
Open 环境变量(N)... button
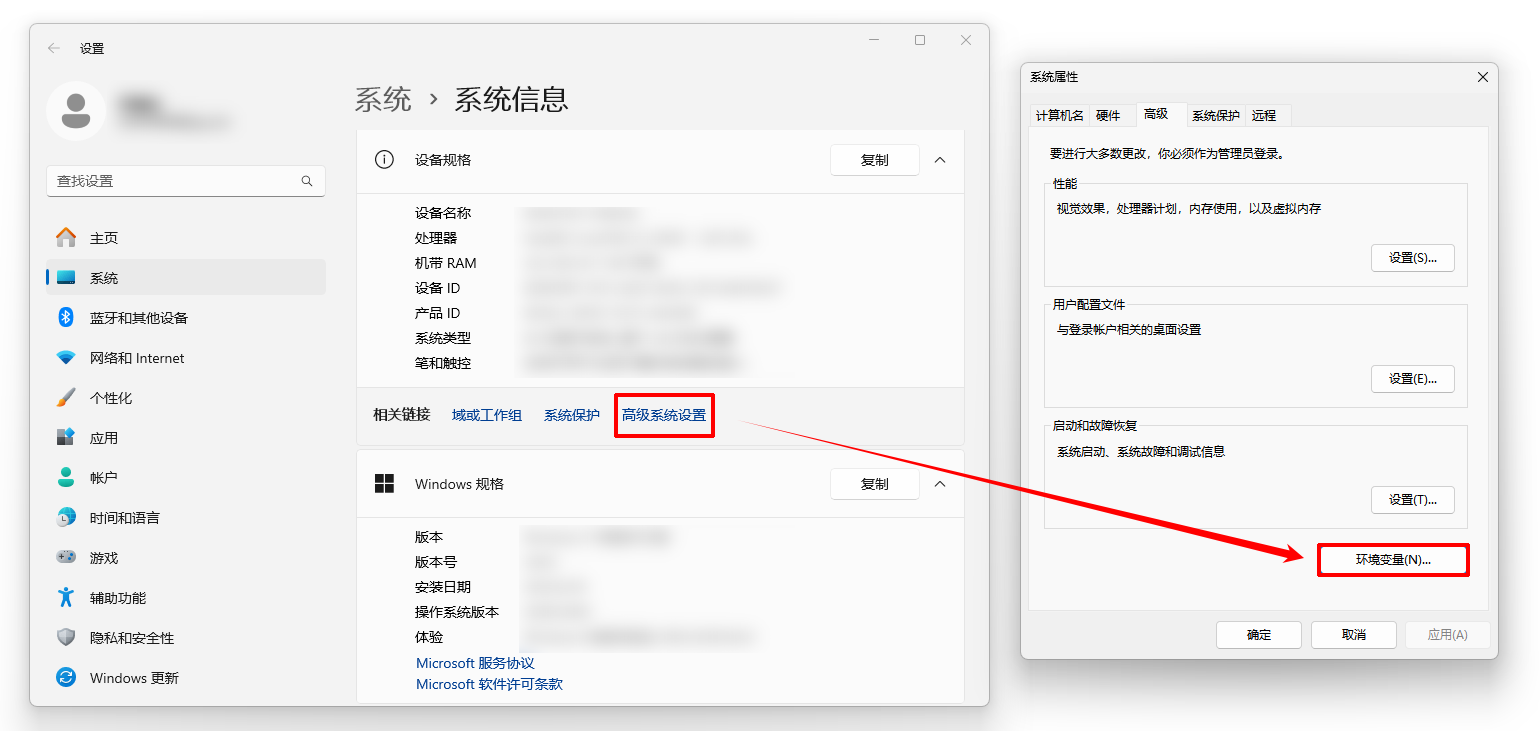click(1393, 560)
